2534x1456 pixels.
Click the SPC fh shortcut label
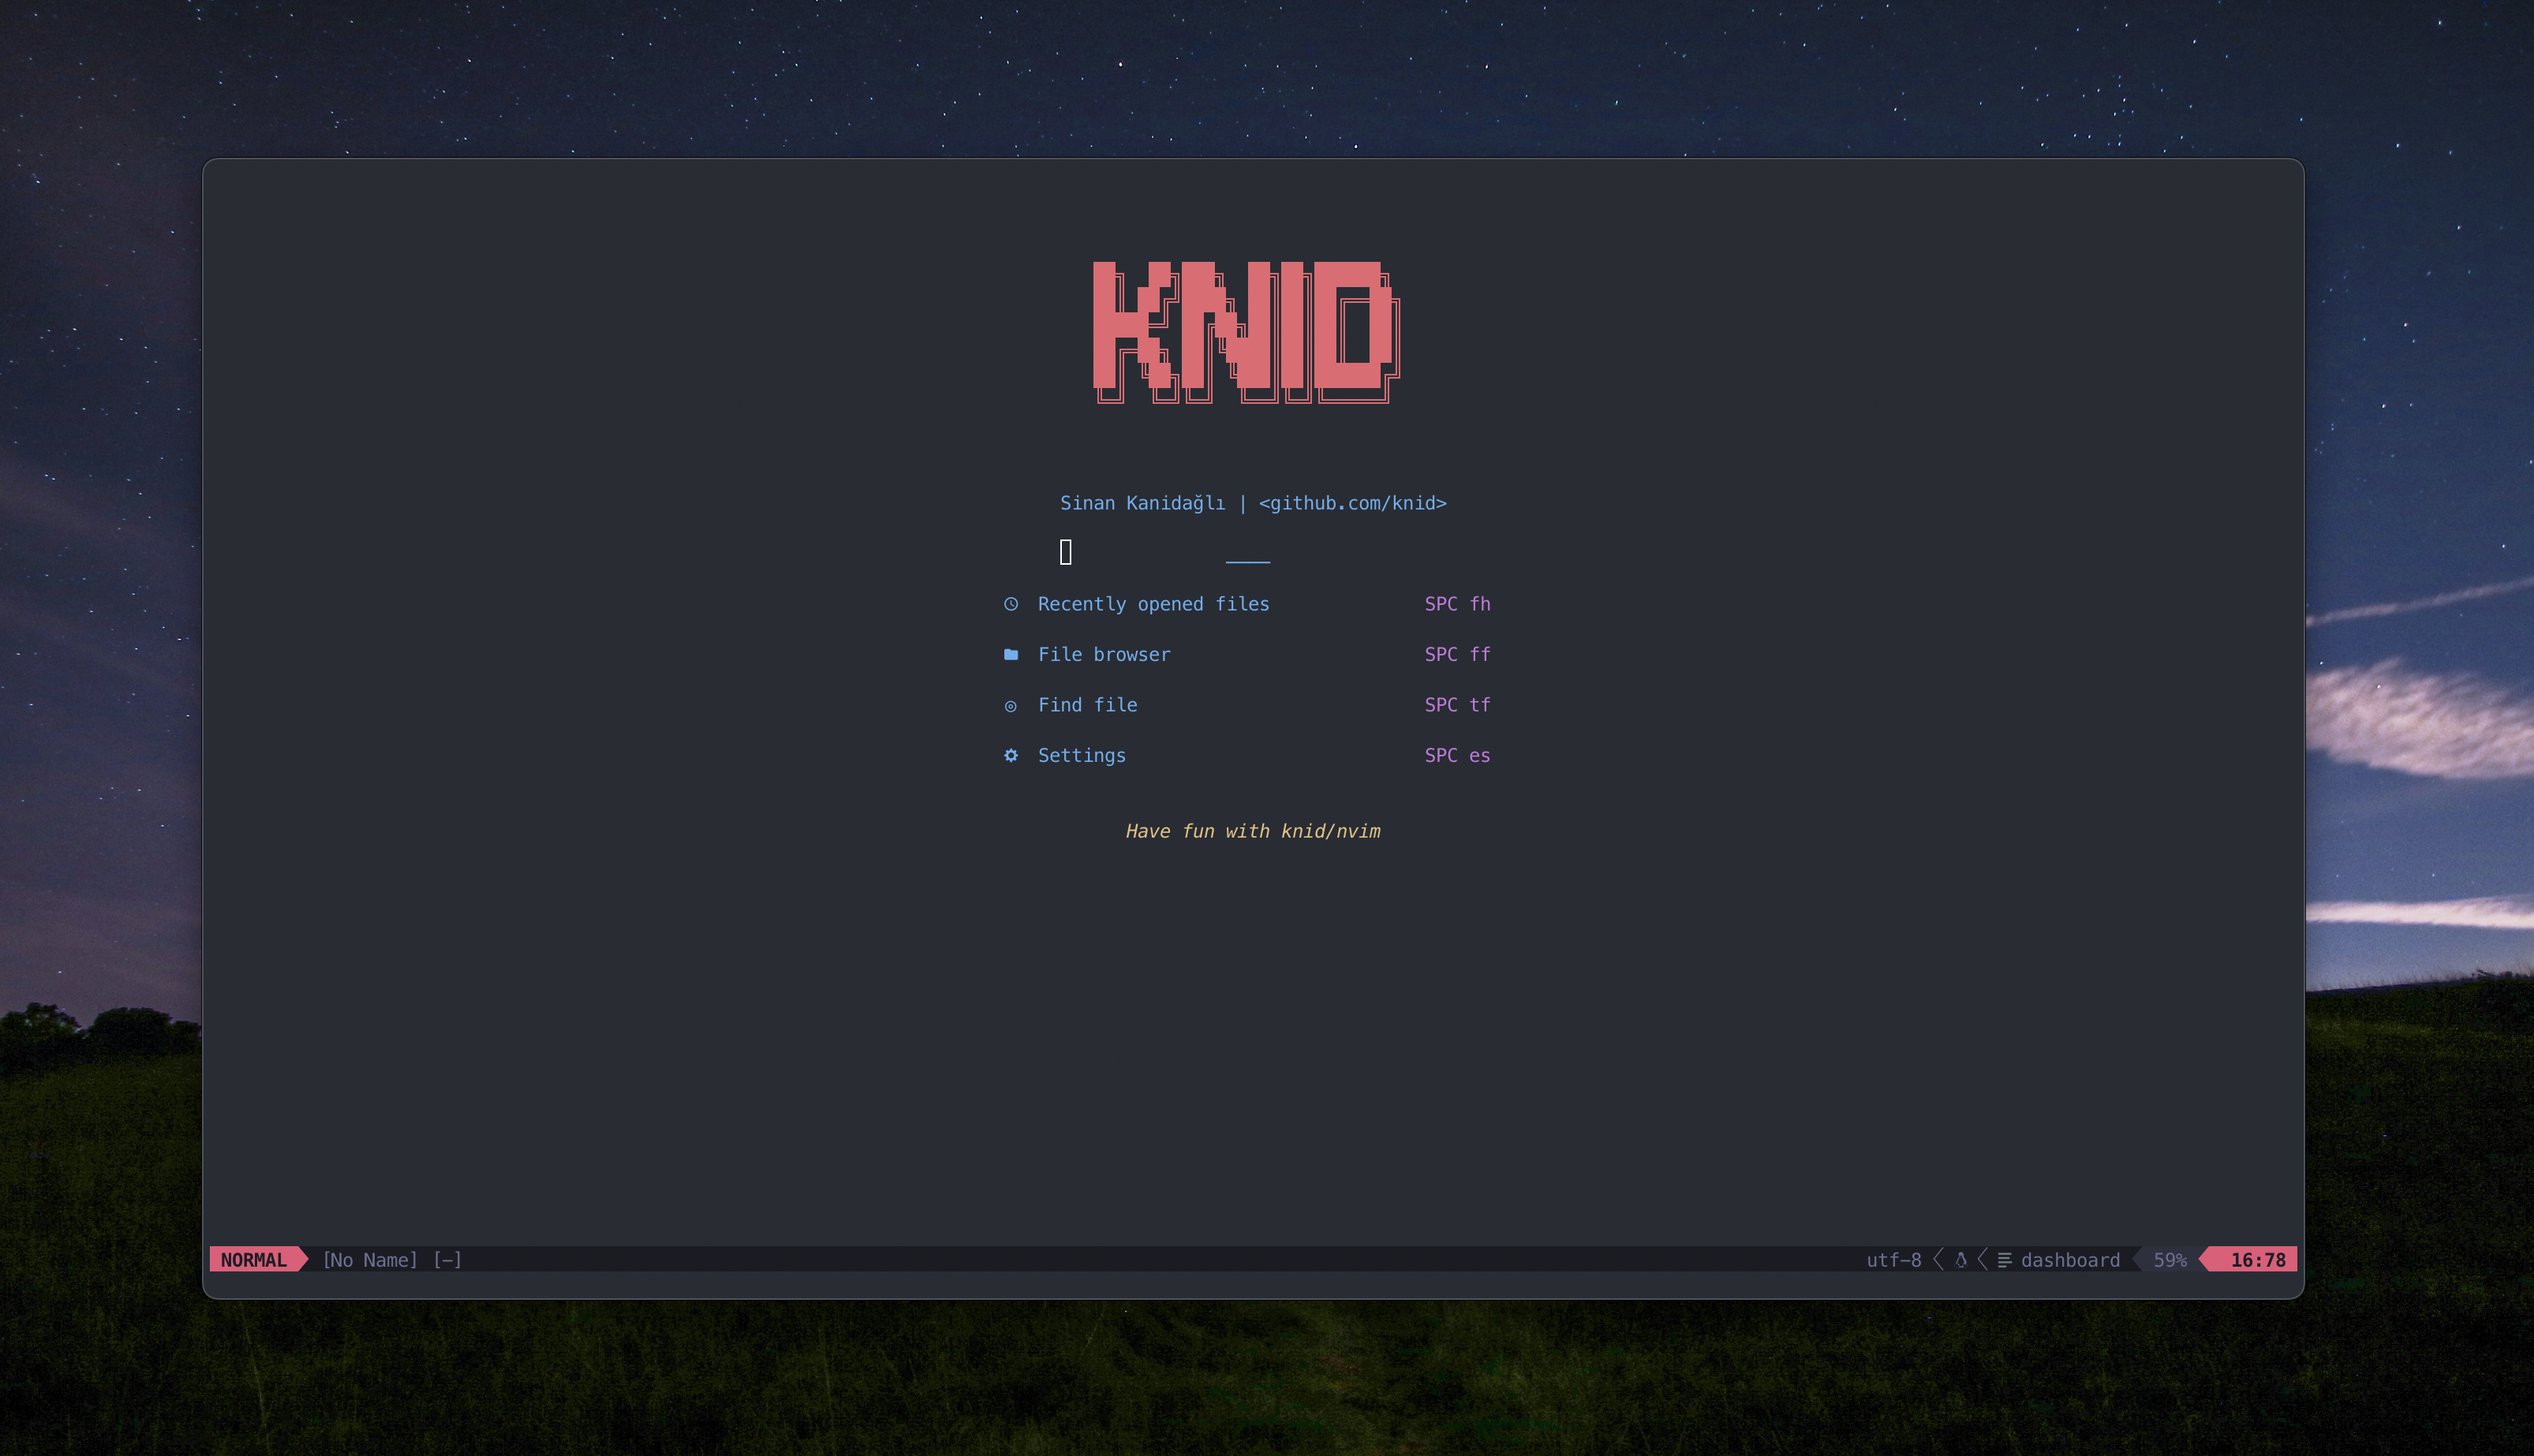click(x=1457, y=604)
